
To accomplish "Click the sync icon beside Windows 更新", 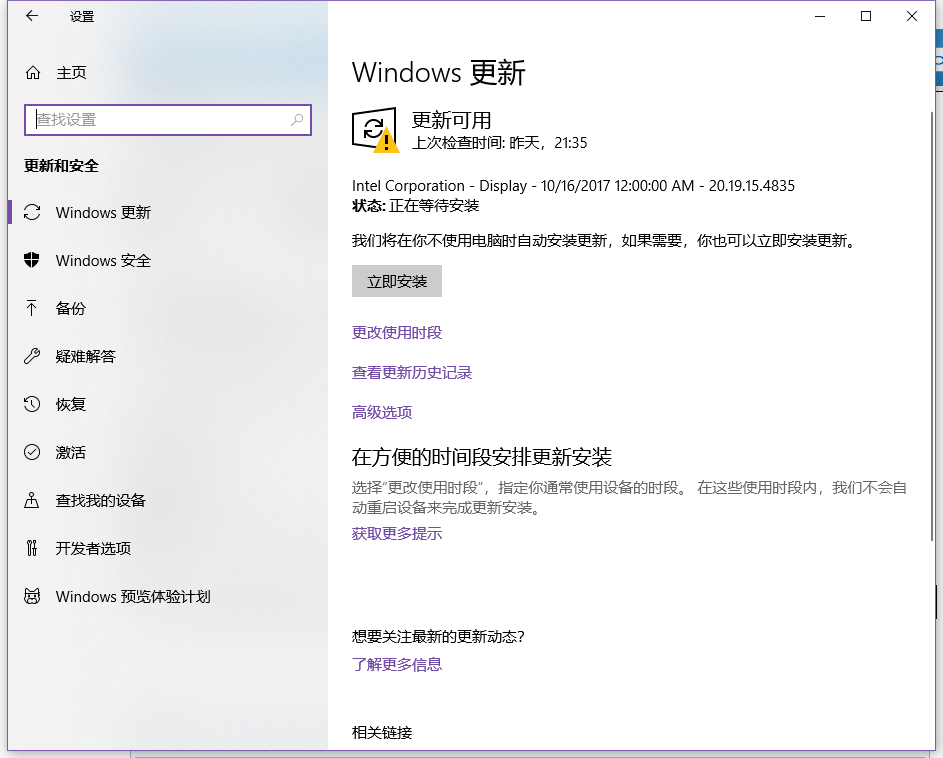I will (x=32, y=212).
